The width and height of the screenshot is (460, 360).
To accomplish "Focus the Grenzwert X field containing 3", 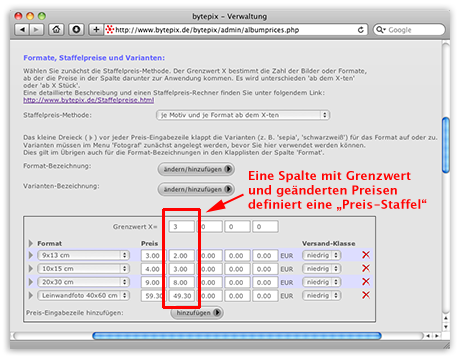I will coord(181,227).
